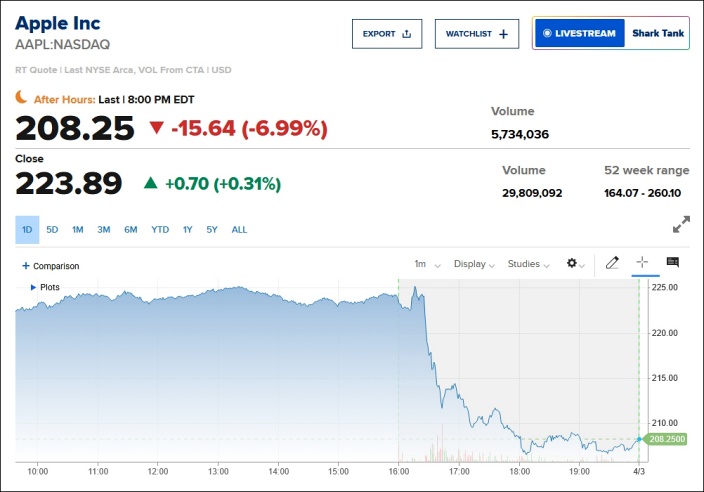The image size is (704, 492).
Task: Click the Shark Tank livestream link
Action: pyautogui.click(x=658, y=33)
